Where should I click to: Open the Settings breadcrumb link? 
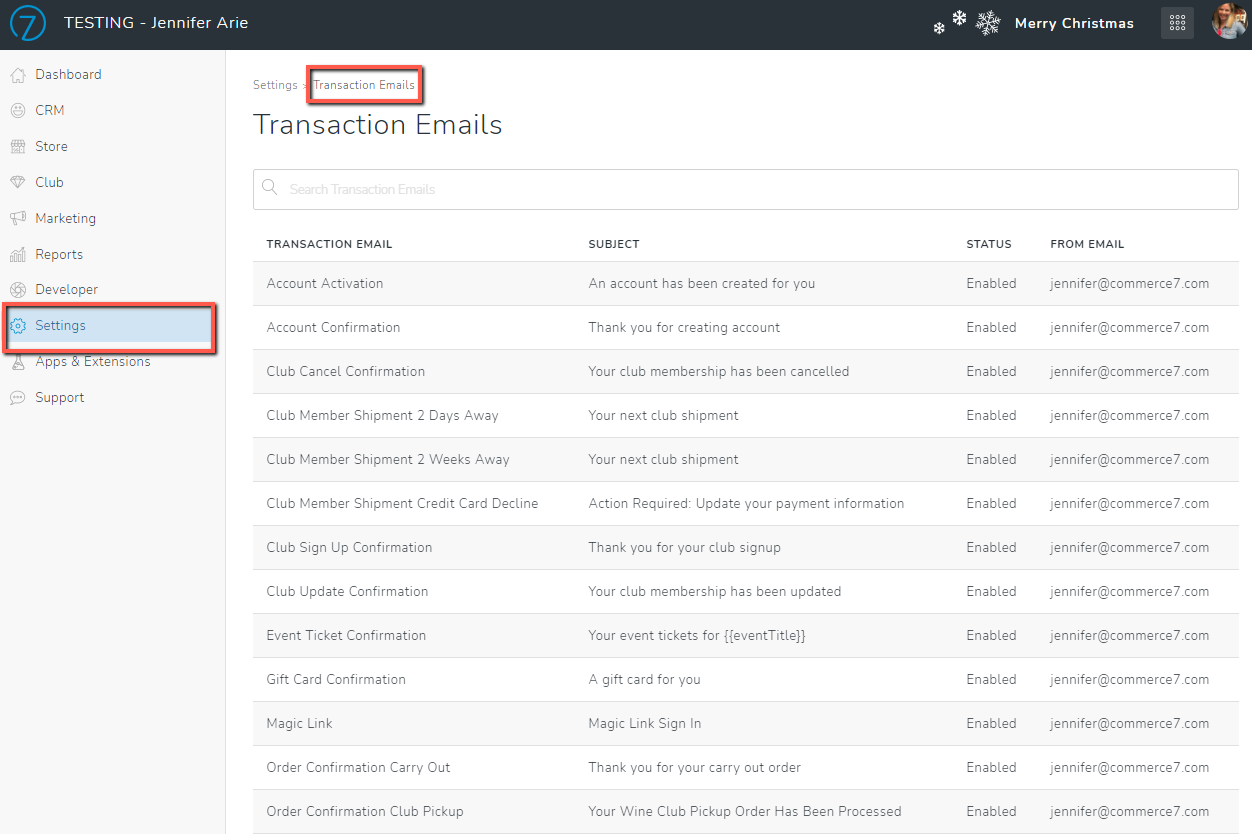coord(274,85)
